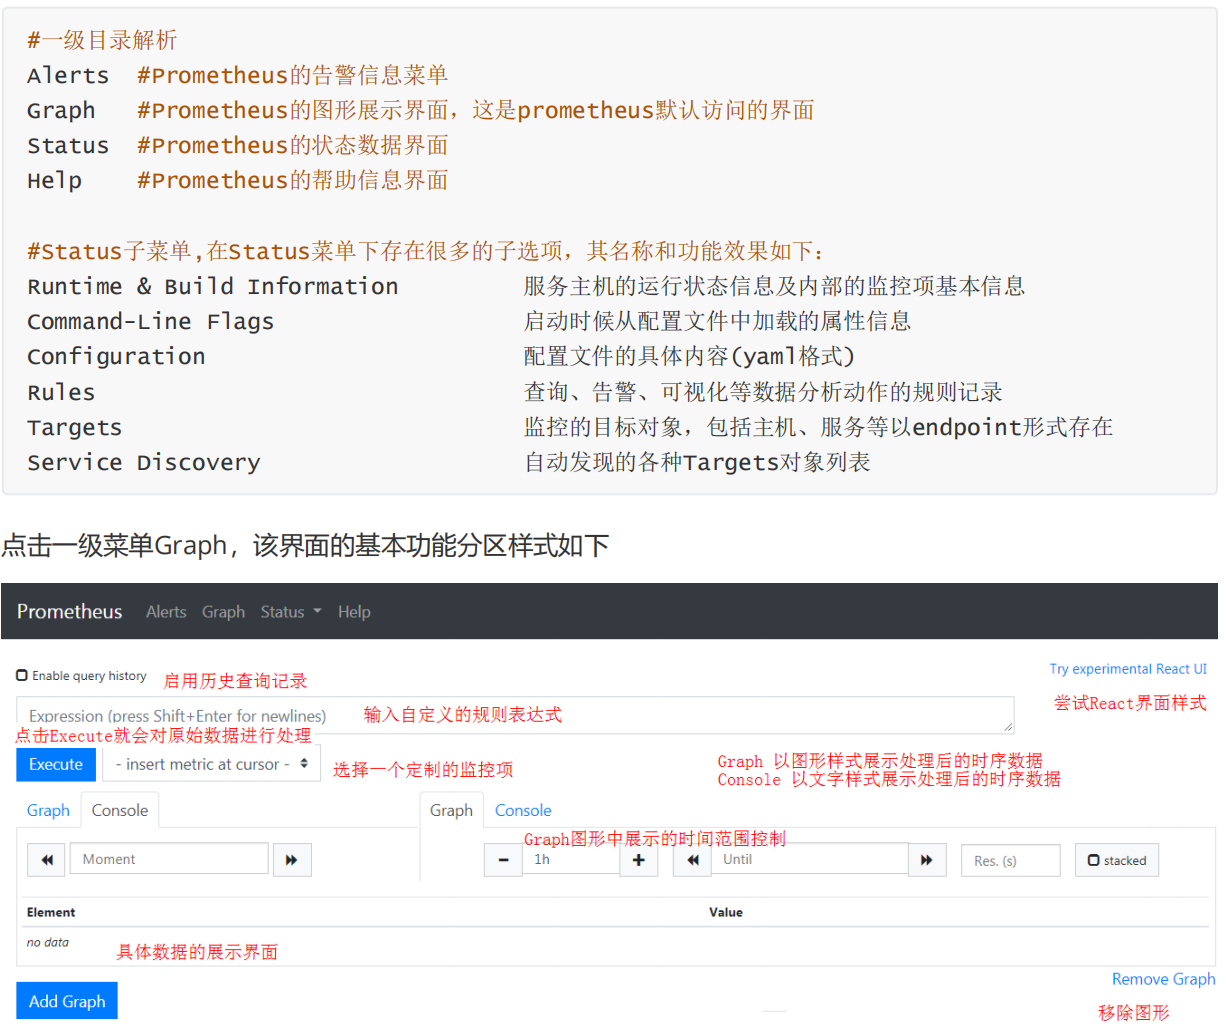Decrease the graph time range with minus button
Screen dimensions: 1226x1026
tap(503, 860)
